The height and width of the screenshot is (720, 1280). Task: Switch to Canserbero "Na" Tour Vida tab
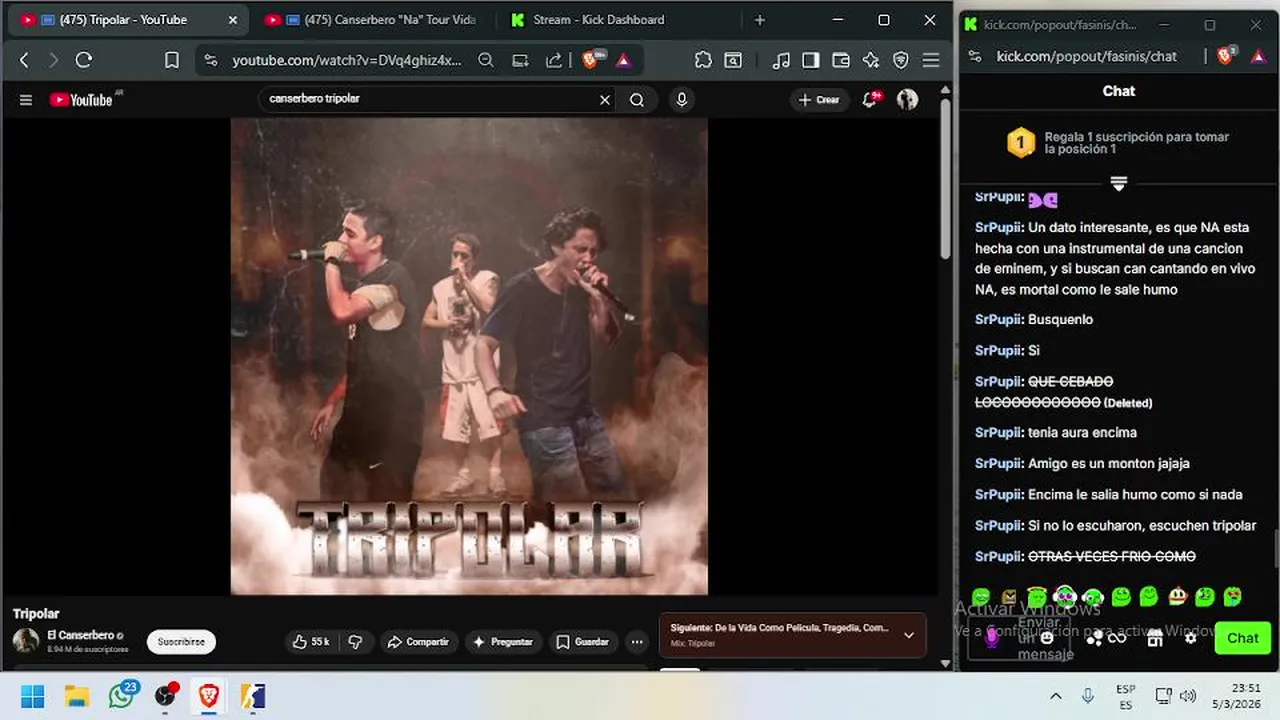coord(370,20)
